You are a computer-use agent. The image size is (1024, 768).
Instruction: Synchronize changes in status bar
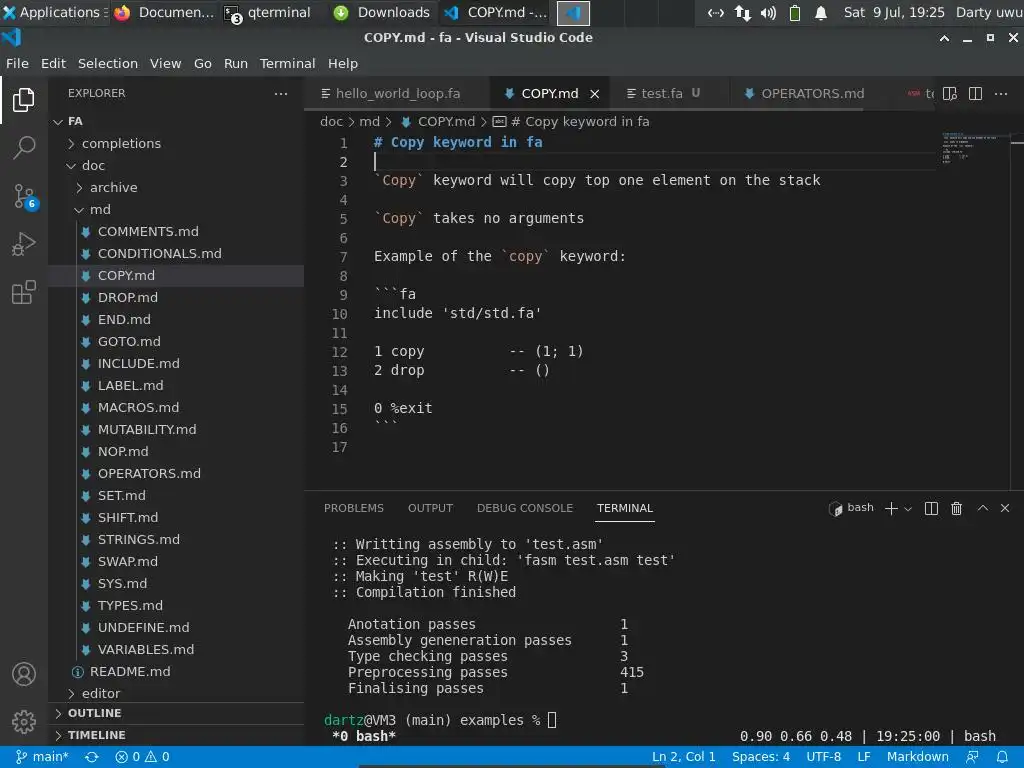coord(92,757)
